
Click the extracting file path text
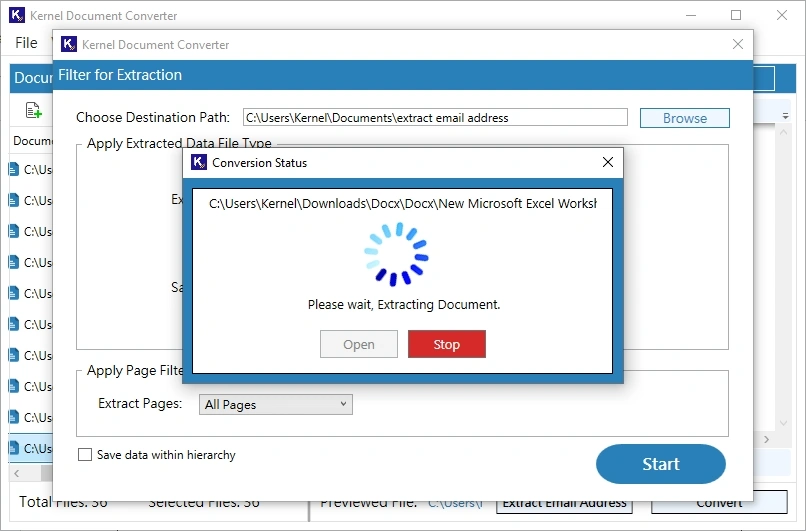click(x=402, y=204)
